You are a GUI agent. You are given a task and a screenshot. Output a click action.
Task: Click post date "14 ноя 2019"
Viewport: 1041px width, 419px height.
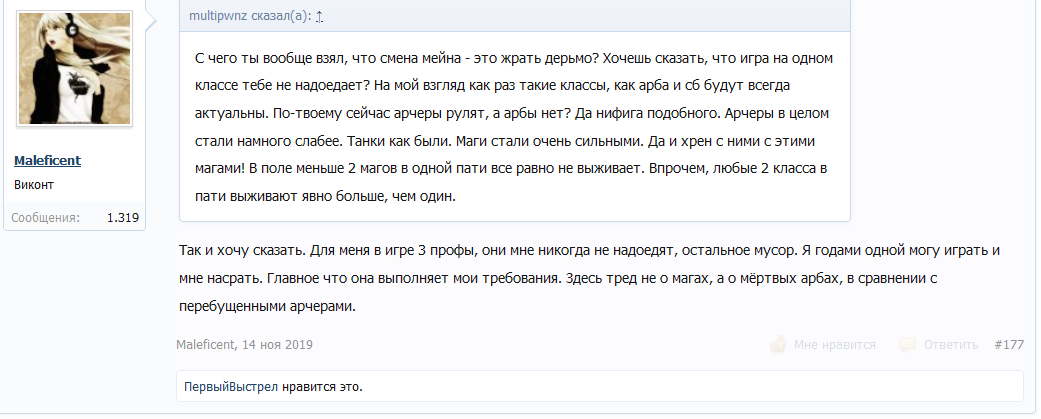click(278, 345)
